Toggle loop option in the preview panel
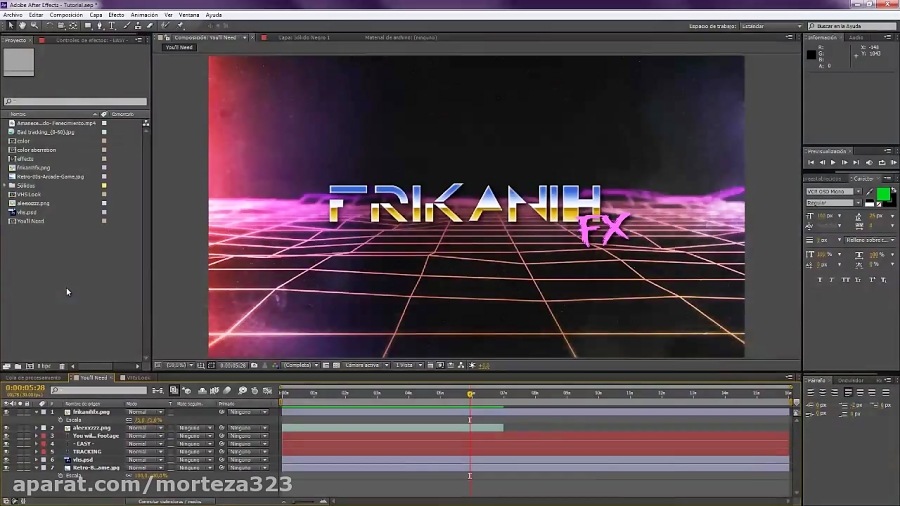900x506 pixels. click(x=882, y=162)
